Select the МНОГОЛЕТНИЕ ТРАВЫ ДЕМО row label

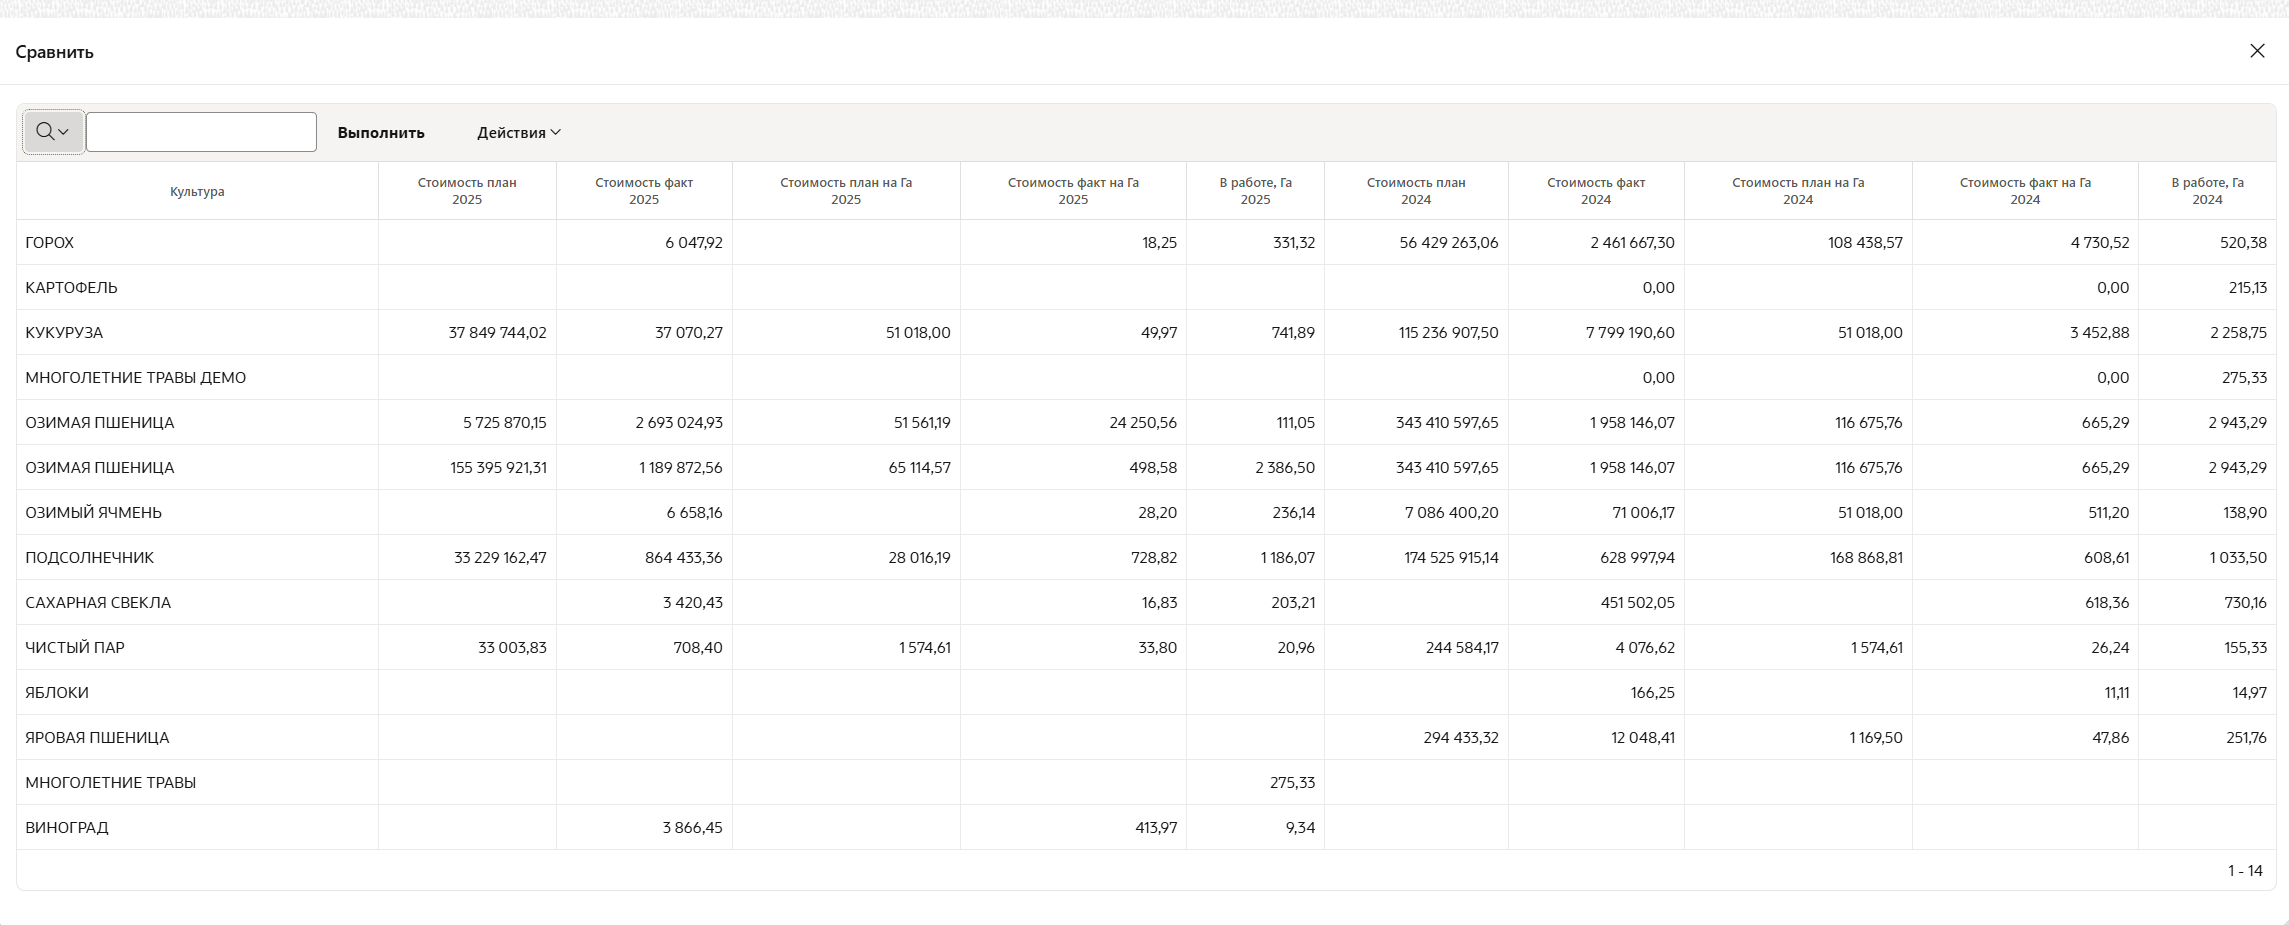[x=136, y=378]
